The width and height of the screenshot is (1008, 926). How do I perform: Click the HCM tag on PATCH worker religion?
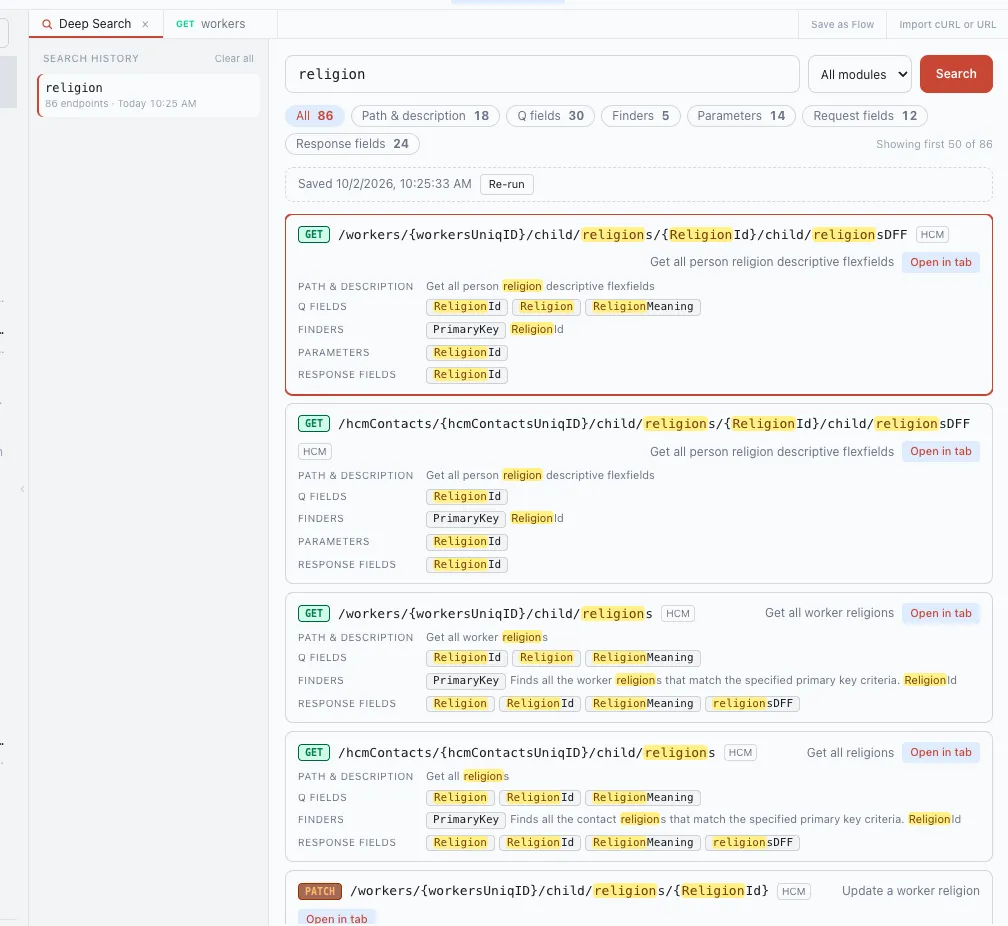793,891
